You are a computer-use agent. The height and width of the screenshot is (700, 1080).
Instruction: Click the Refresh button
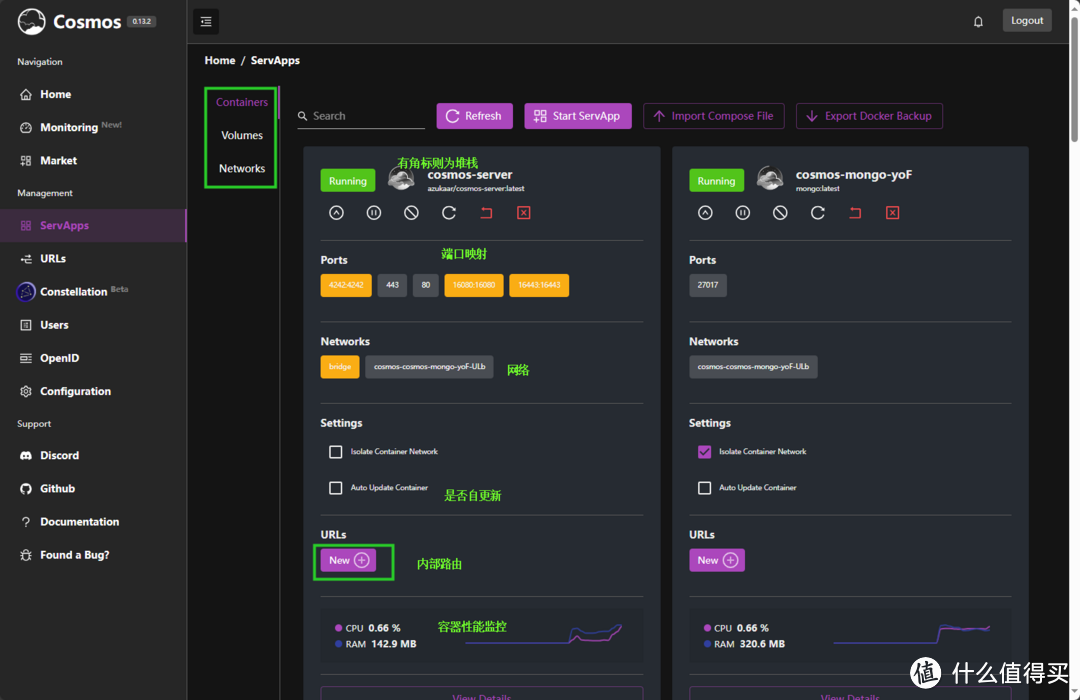point(475,116)
